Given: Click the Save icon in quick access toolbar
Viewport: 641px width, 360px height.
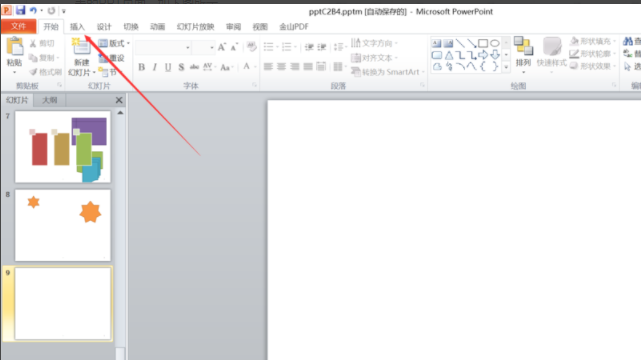Looking at the screenshot, I should pyautogui.click(x=20, y=10).
